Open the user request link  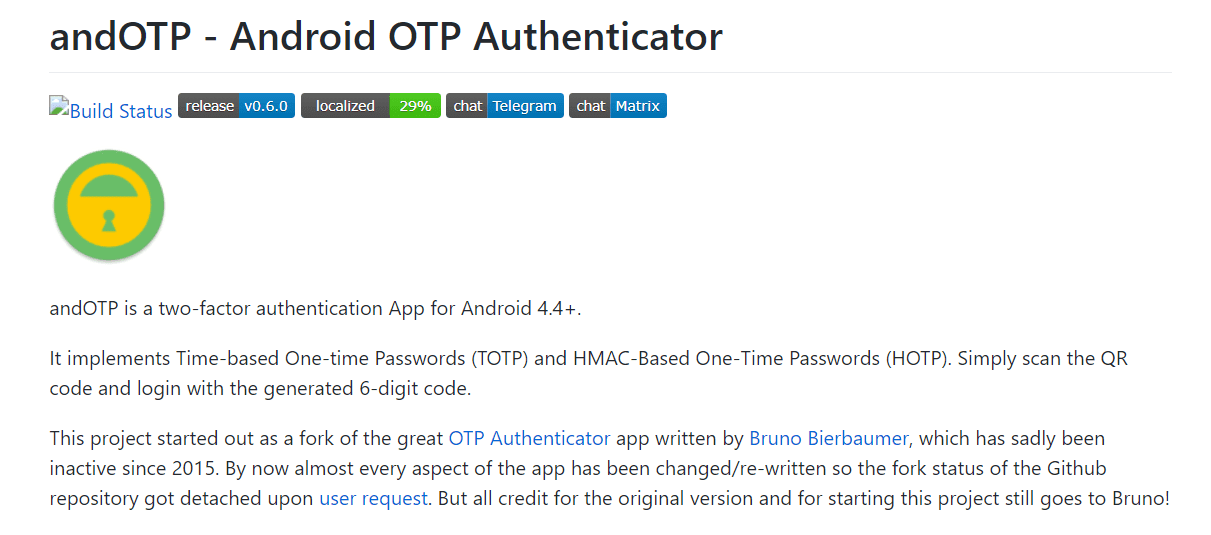point(373,498)
